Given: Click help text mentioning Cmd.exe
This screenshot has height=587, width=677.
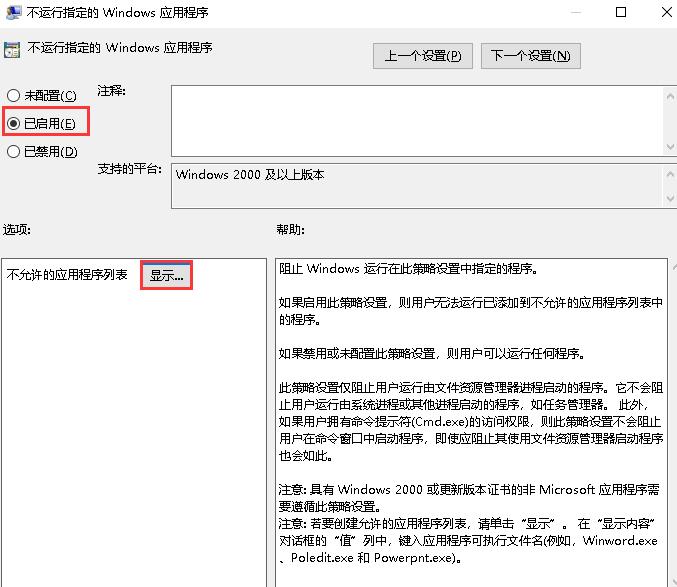Looking at the screenshot, I should click(x=470, y=421).
